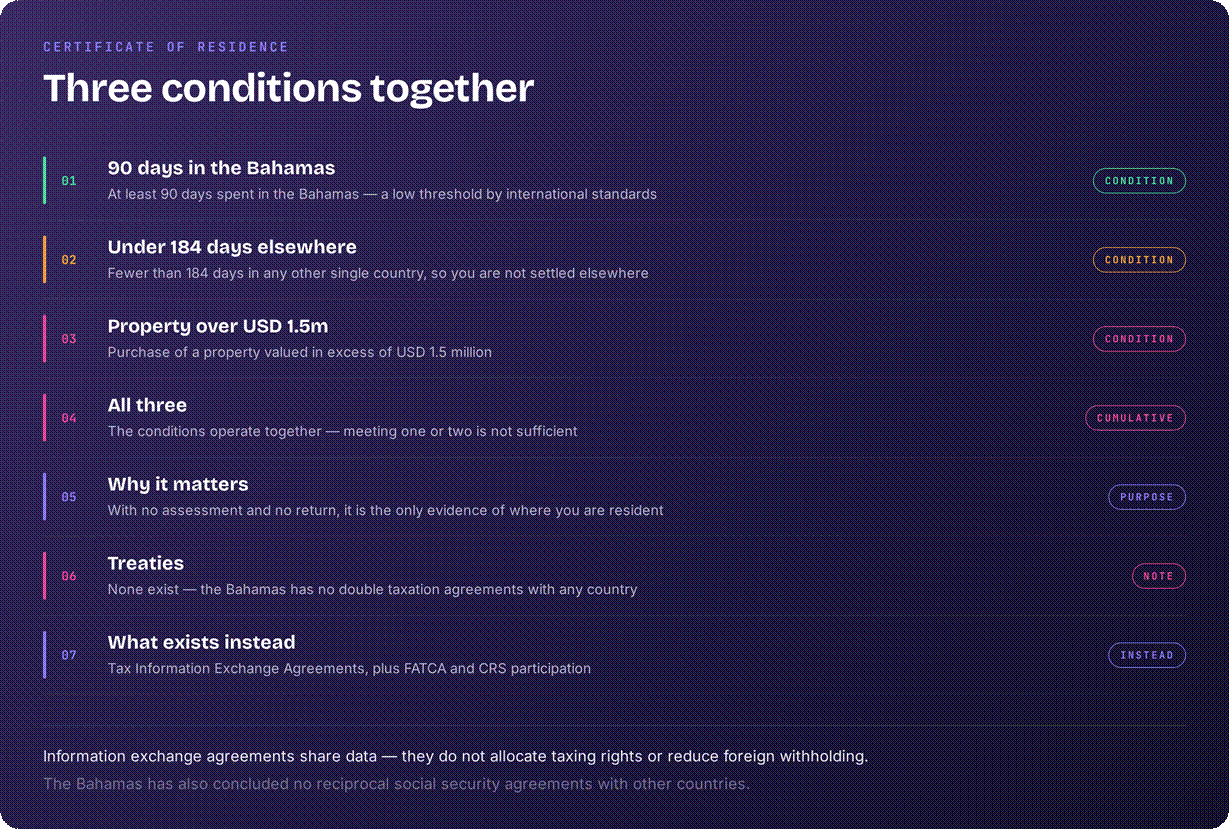
Task: Click the pink CONDITION badge for property
Action: pos(1139,339)
